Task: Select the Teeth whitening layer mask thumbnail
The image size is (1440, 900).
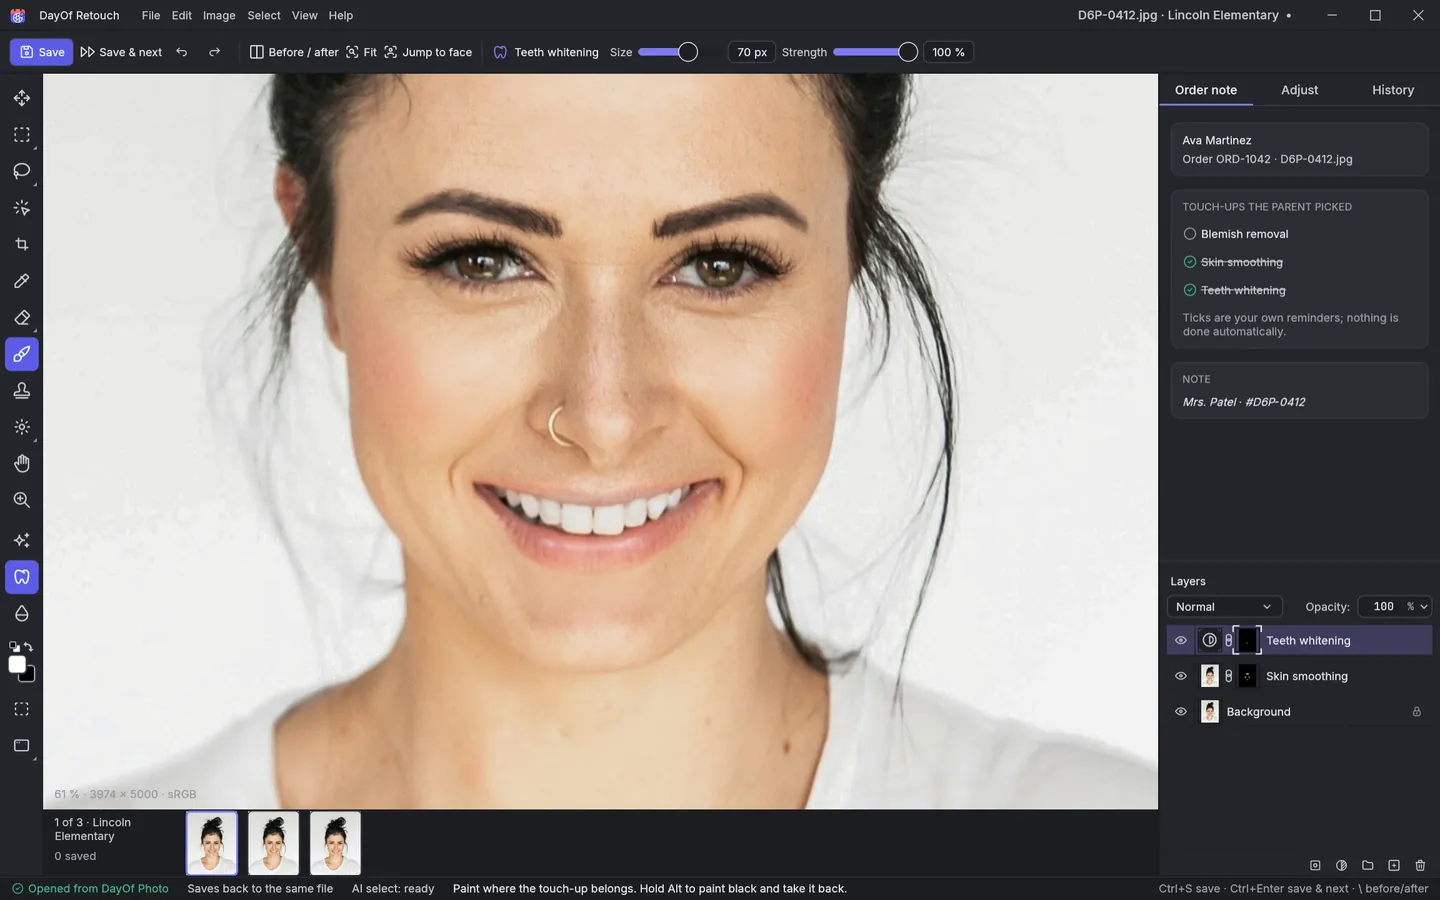Action: click(x=1247, y=640)
